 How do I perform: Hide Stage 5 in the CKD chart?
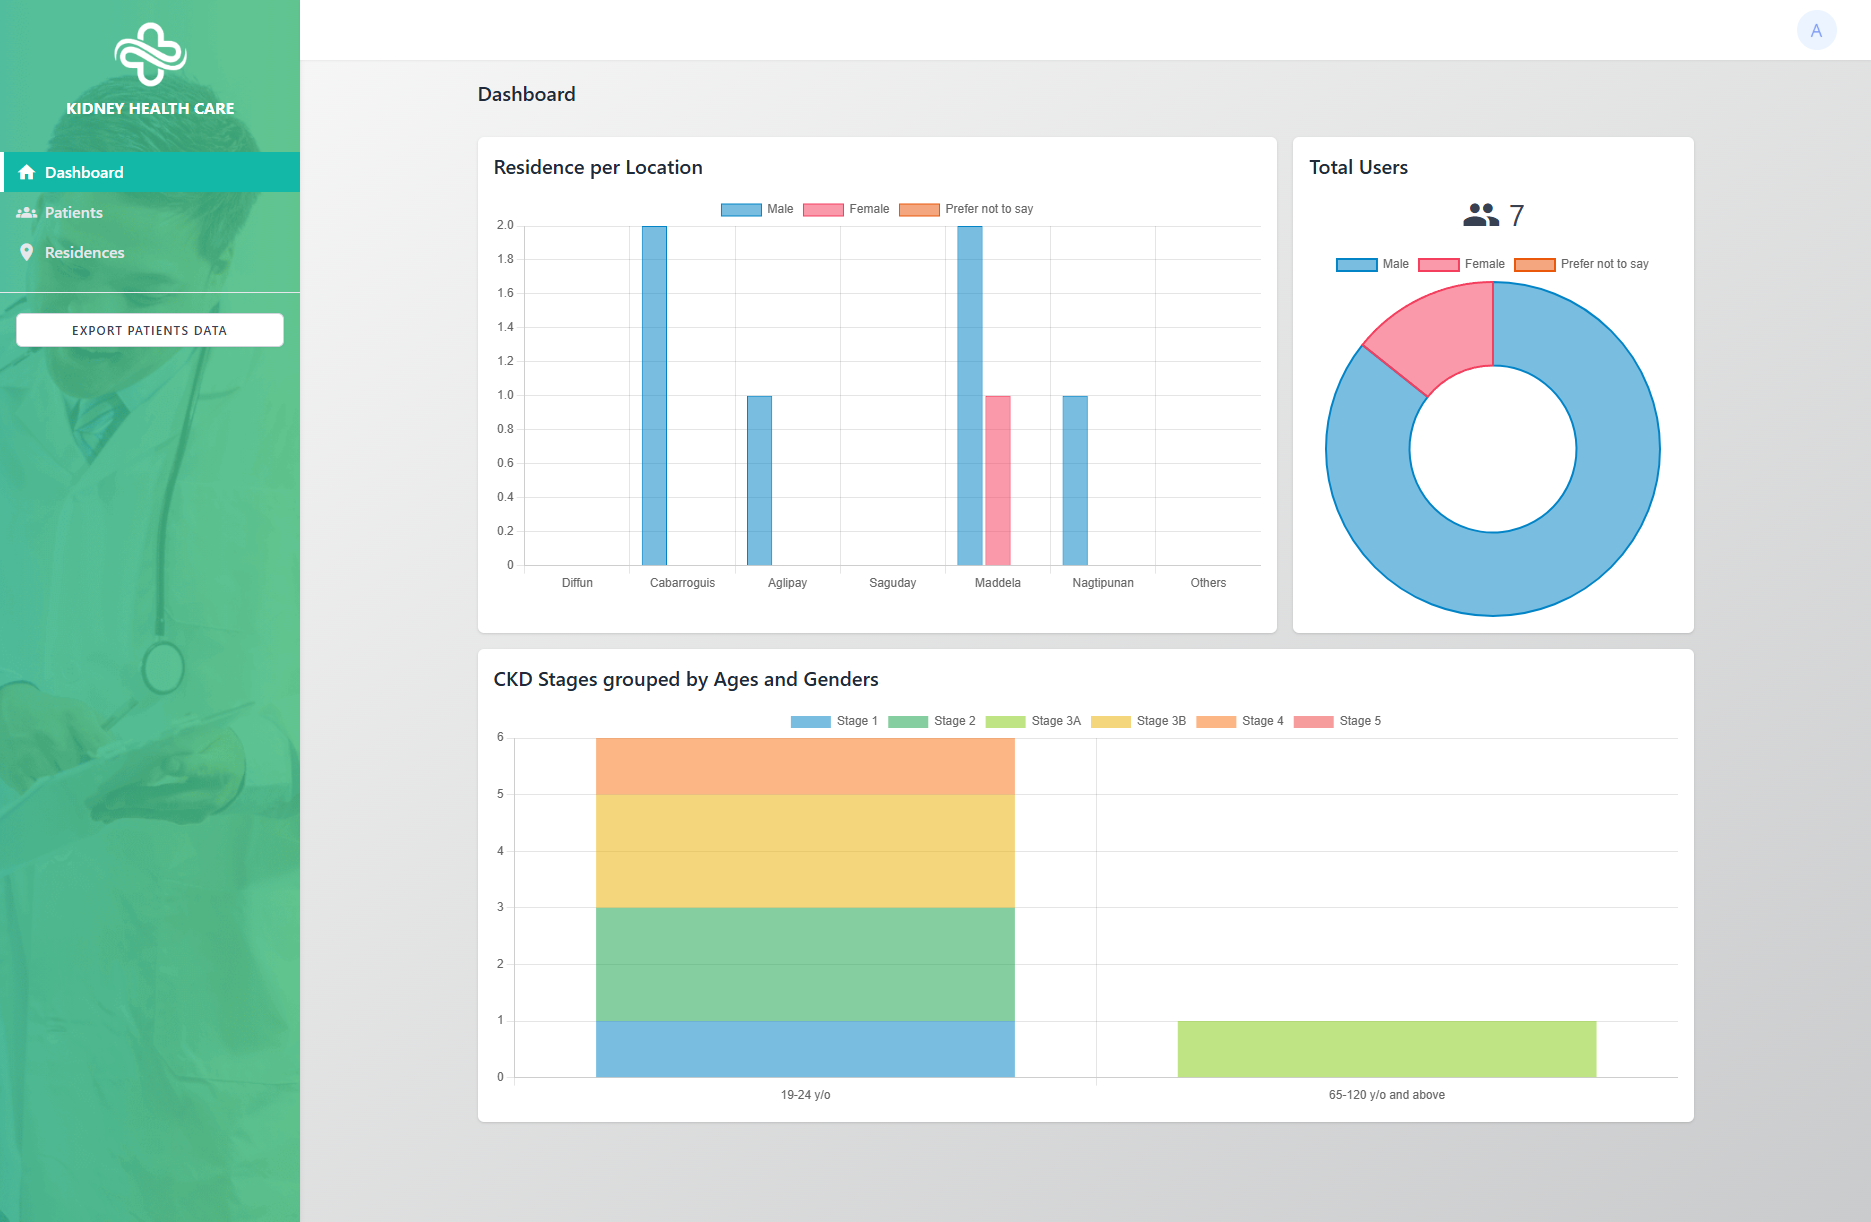(1337, 721)
